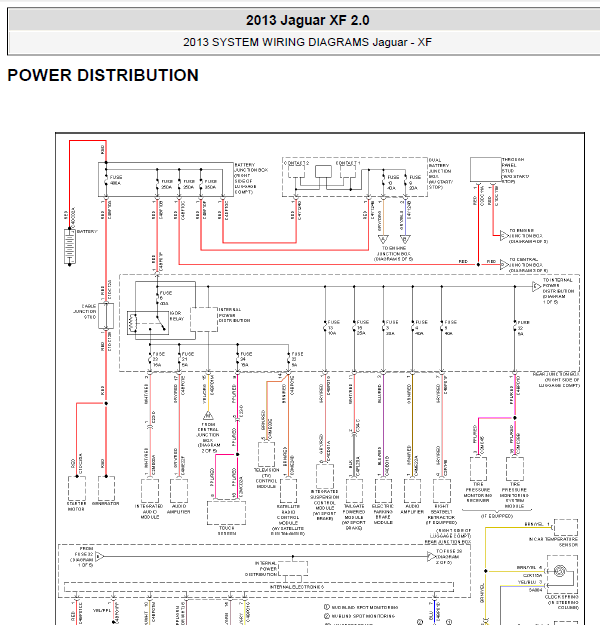
Task: Select the RIGHT SEATBELT RETRACTOR label
Action: (x=441, y=514)
